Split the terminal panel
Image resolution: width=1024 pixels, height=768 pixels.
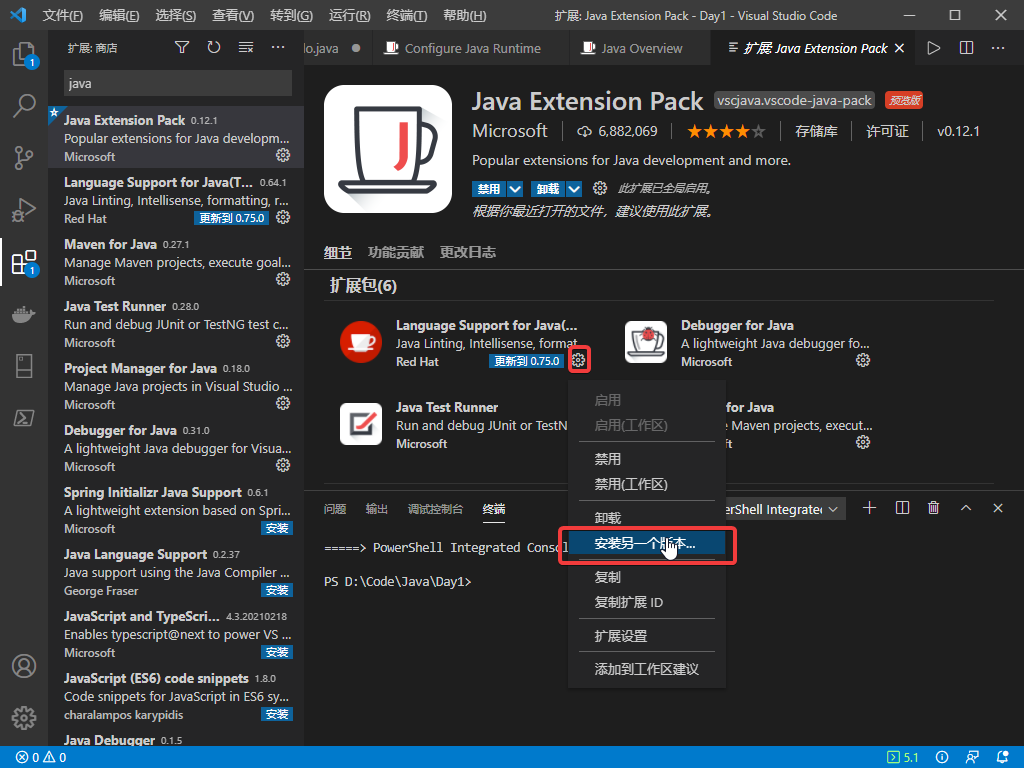(902, 508)
